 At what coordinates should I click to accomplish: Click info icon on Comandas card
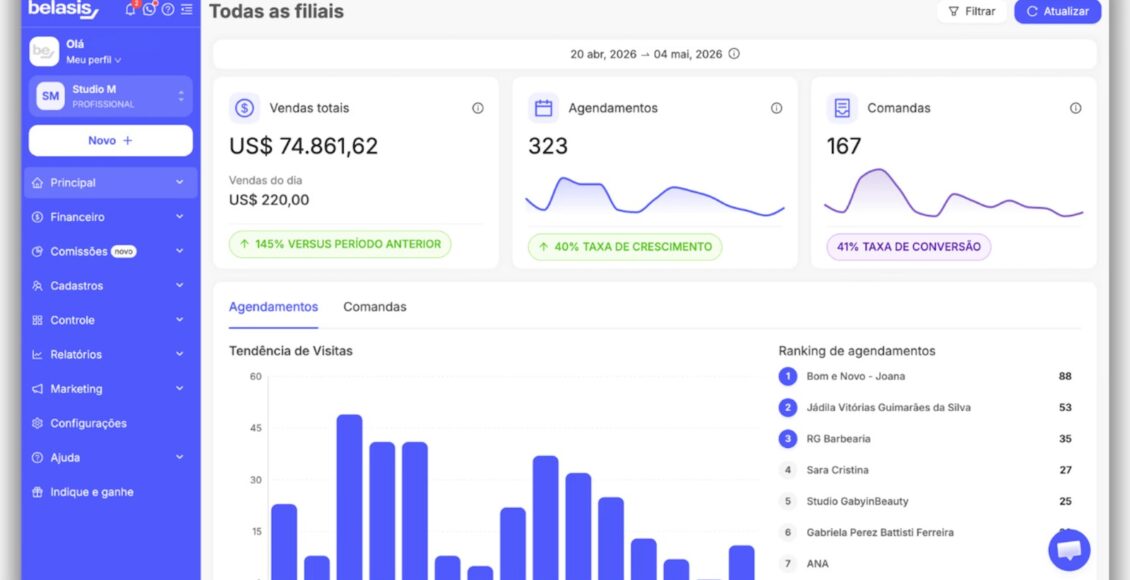coord(1075,108)
